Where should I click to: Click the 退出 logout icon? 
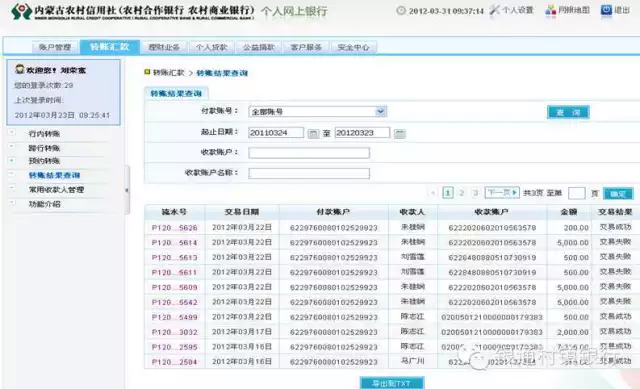pyautogui.click(x=606, y=10)
